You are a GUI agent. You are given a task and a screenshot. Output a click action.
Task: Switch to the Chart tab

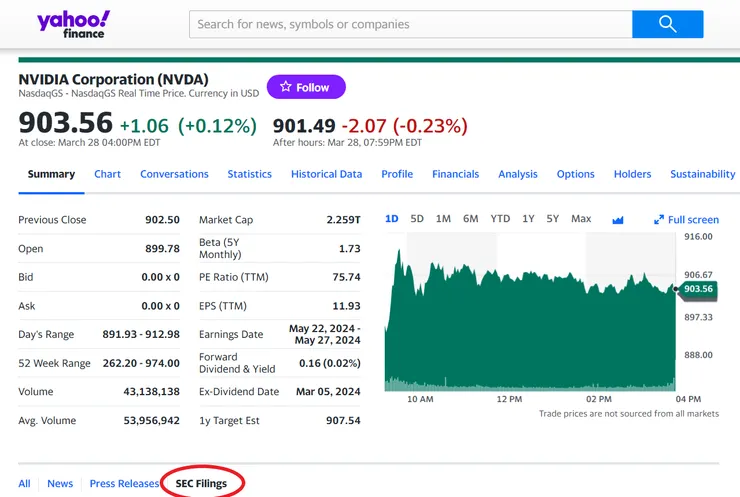[108, 174]
